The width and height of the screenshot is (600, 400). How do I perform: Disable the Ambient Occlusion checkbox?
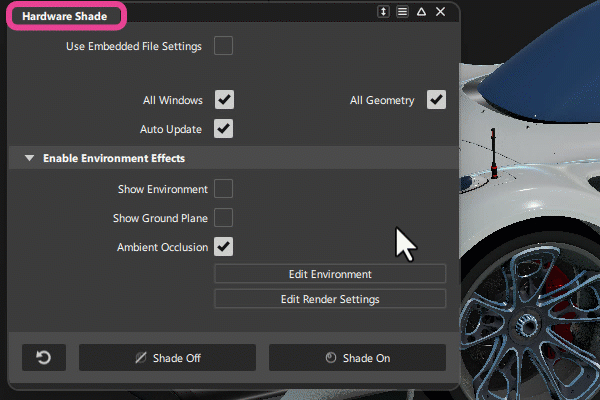[223, 247]
